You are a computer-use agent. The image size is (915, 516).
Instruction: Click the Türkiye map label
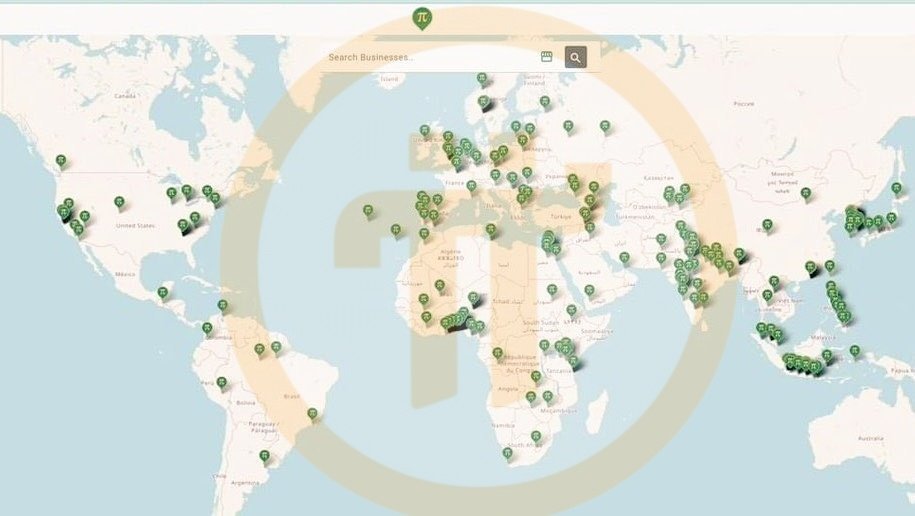pos(561,217)
